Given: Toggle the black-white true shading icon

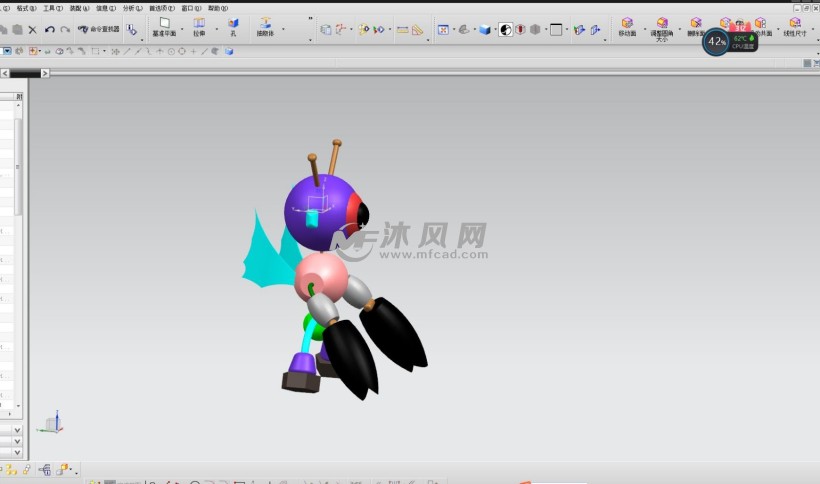Looking at the screenshot, I should tap(506, 30).
